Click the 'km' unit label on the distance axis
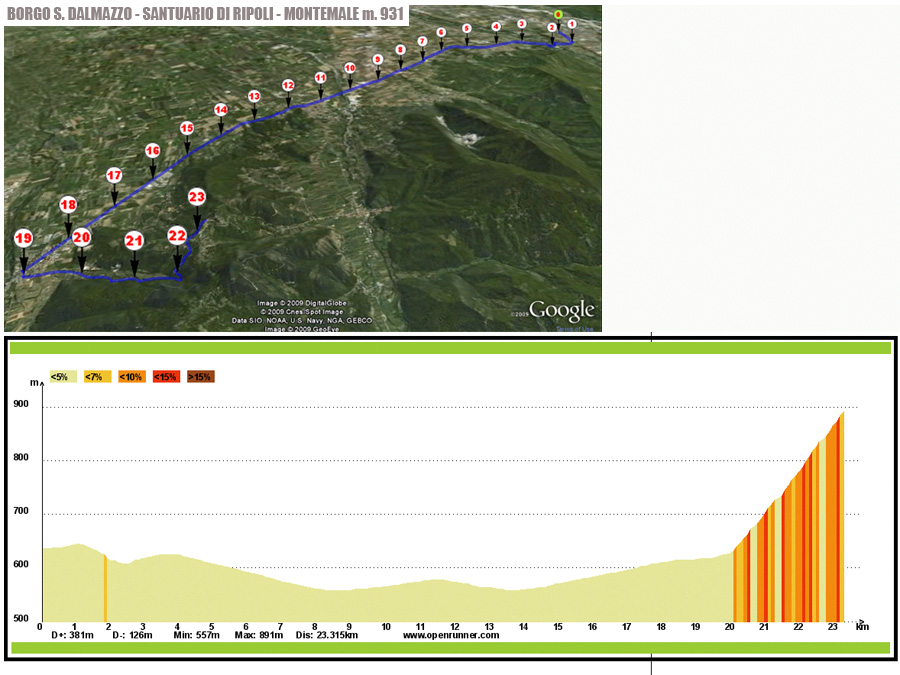Viewport: 900px width, 675px height. [x=862, y=627]
